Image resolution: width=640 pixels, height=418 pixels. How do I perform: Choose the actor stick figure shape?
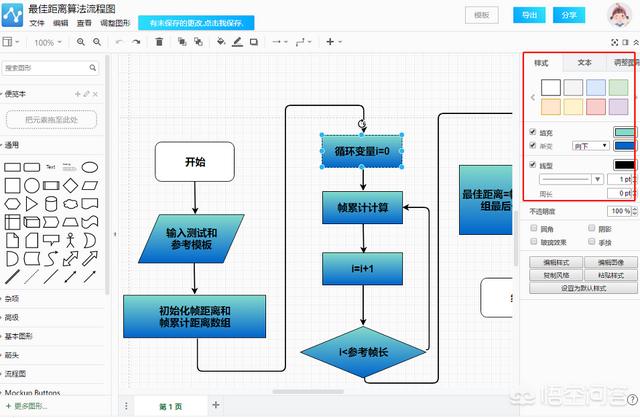click(71, 240)
